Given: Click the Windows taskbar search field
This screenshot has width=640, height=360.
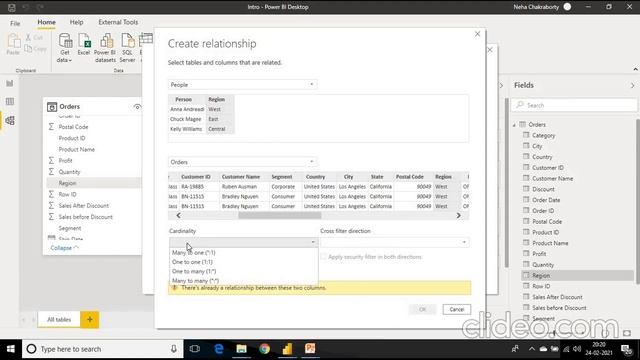Looking at the screenshot, I should (x=103, y=349).
